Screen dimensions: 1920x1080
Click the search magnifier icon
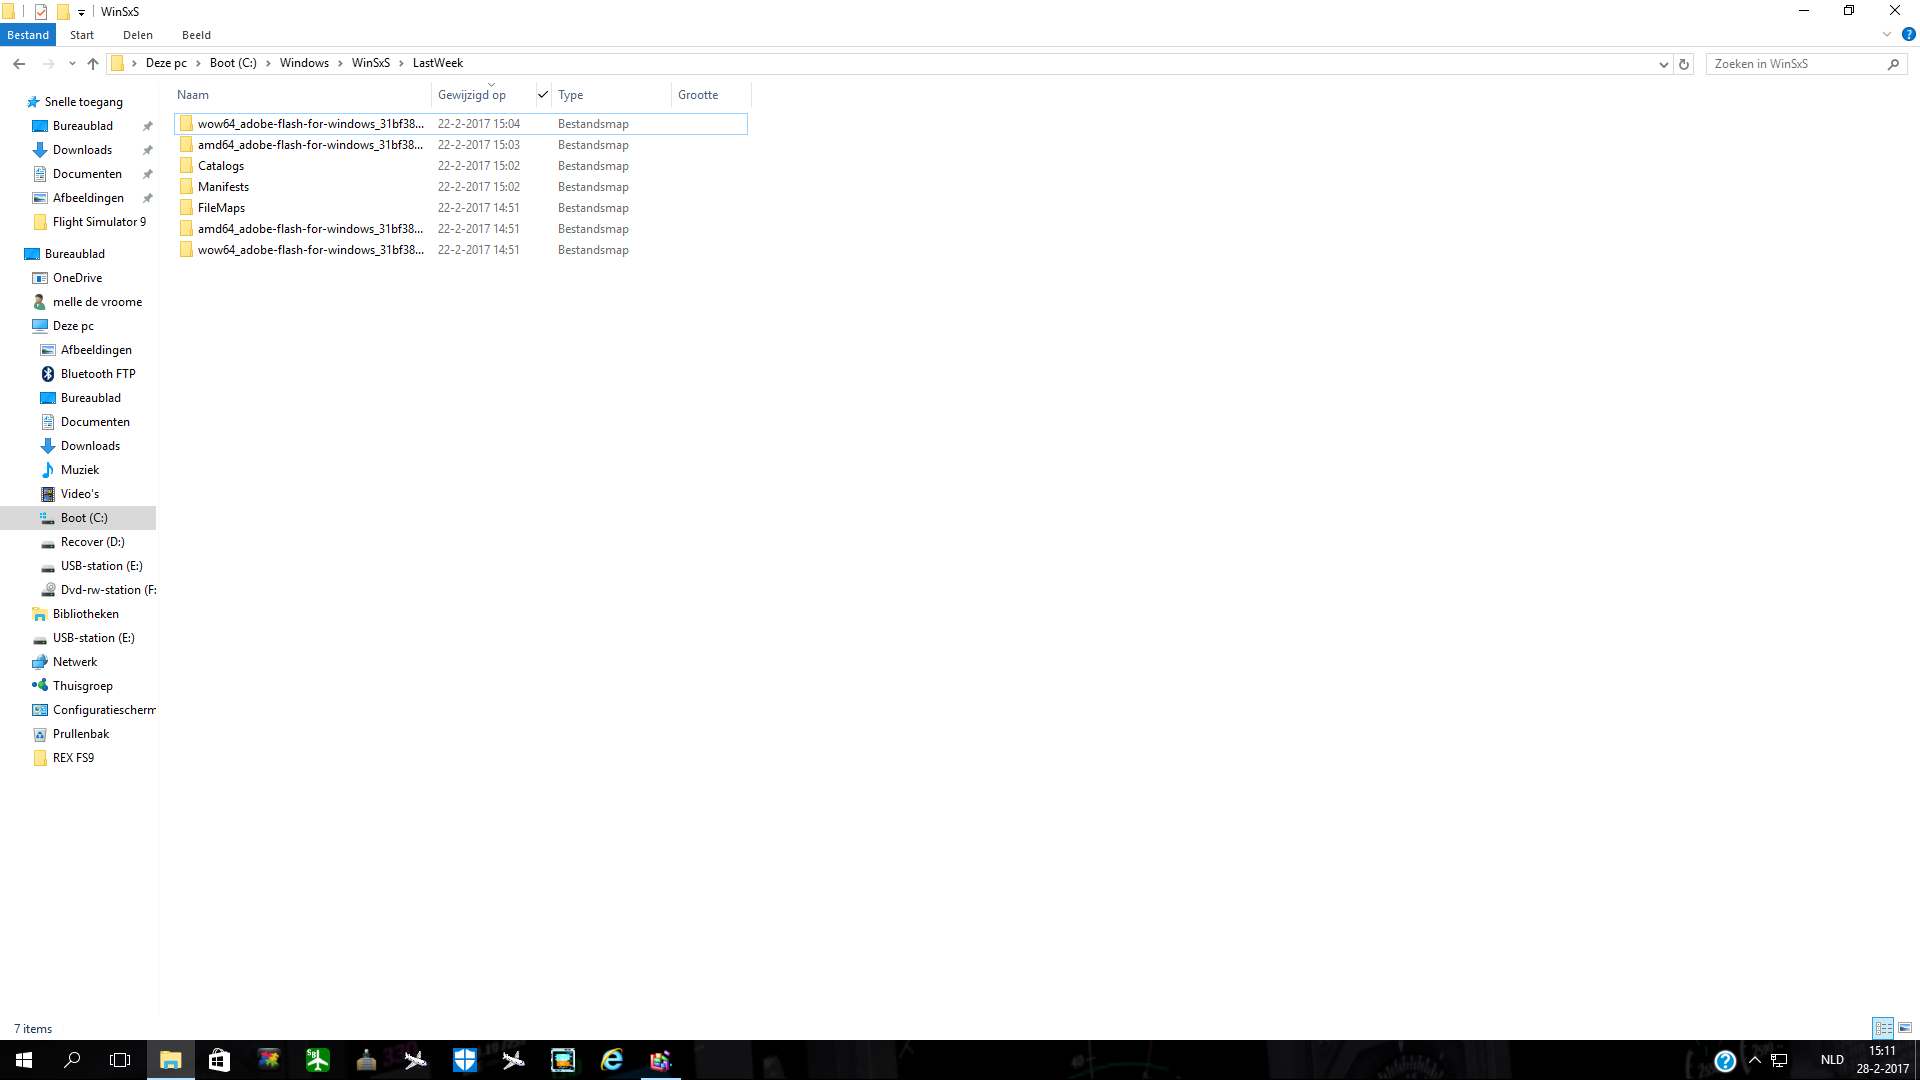pos(1893,64)
